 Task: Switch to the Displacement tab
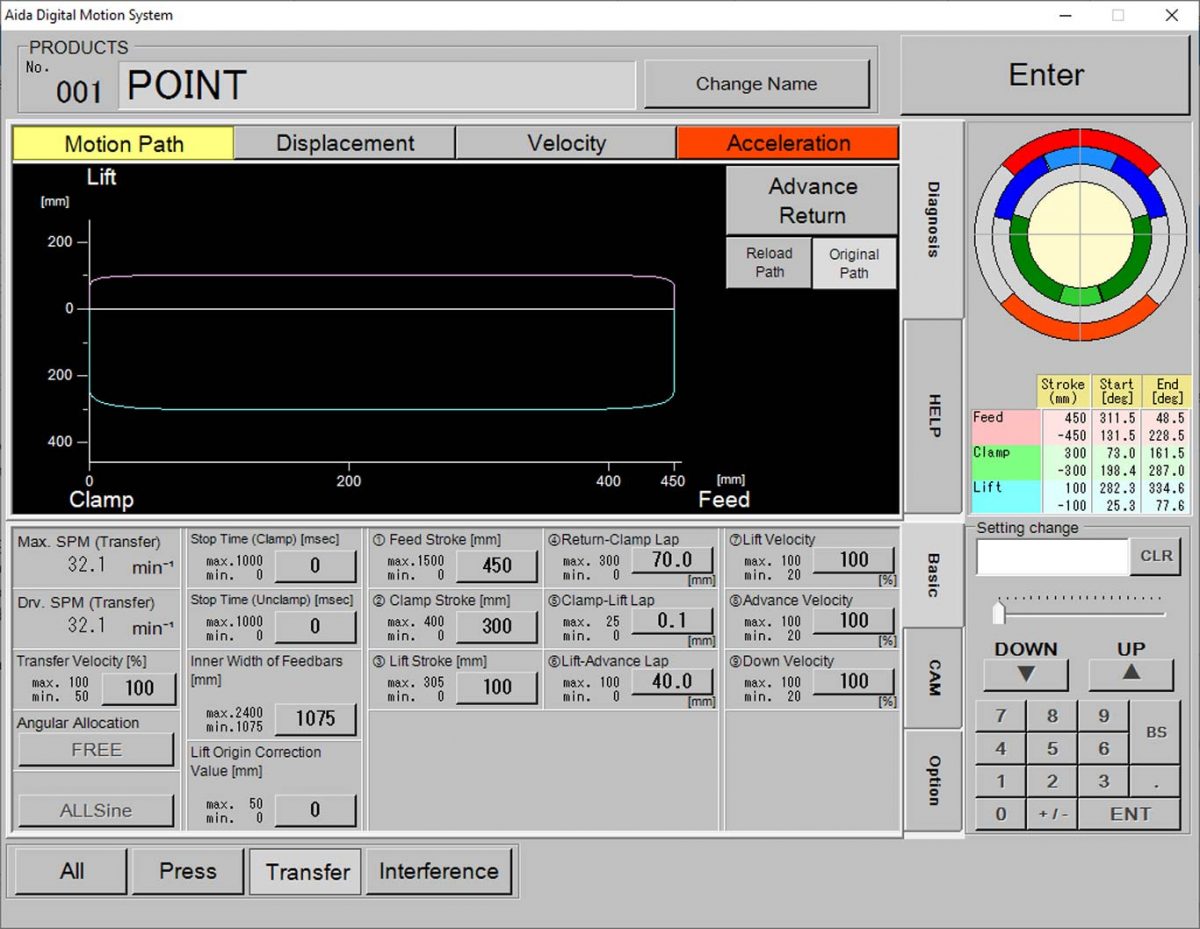pos(344,143)
